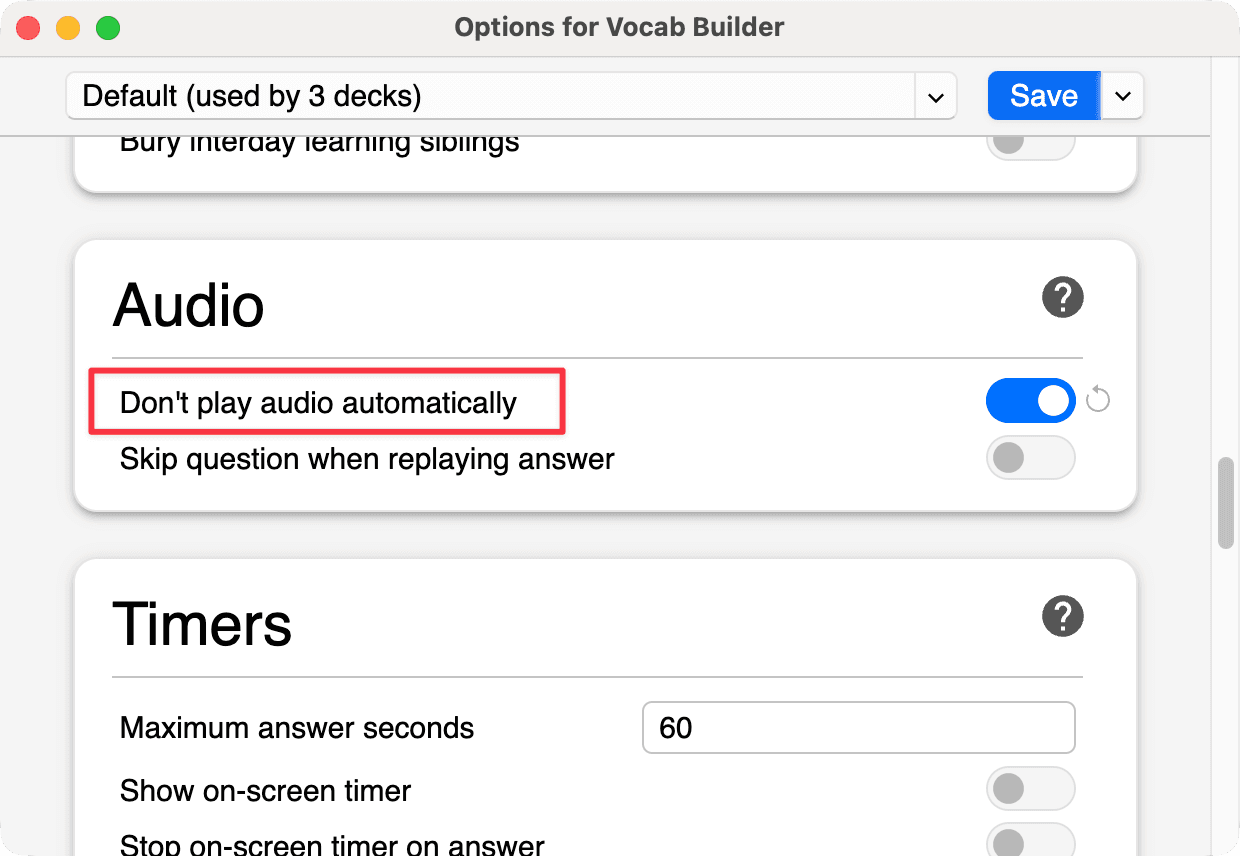Screen dimensions: 1240x856
Task: Click the Audio section heading
Action: pyautogui.click(x=189, y=306)
